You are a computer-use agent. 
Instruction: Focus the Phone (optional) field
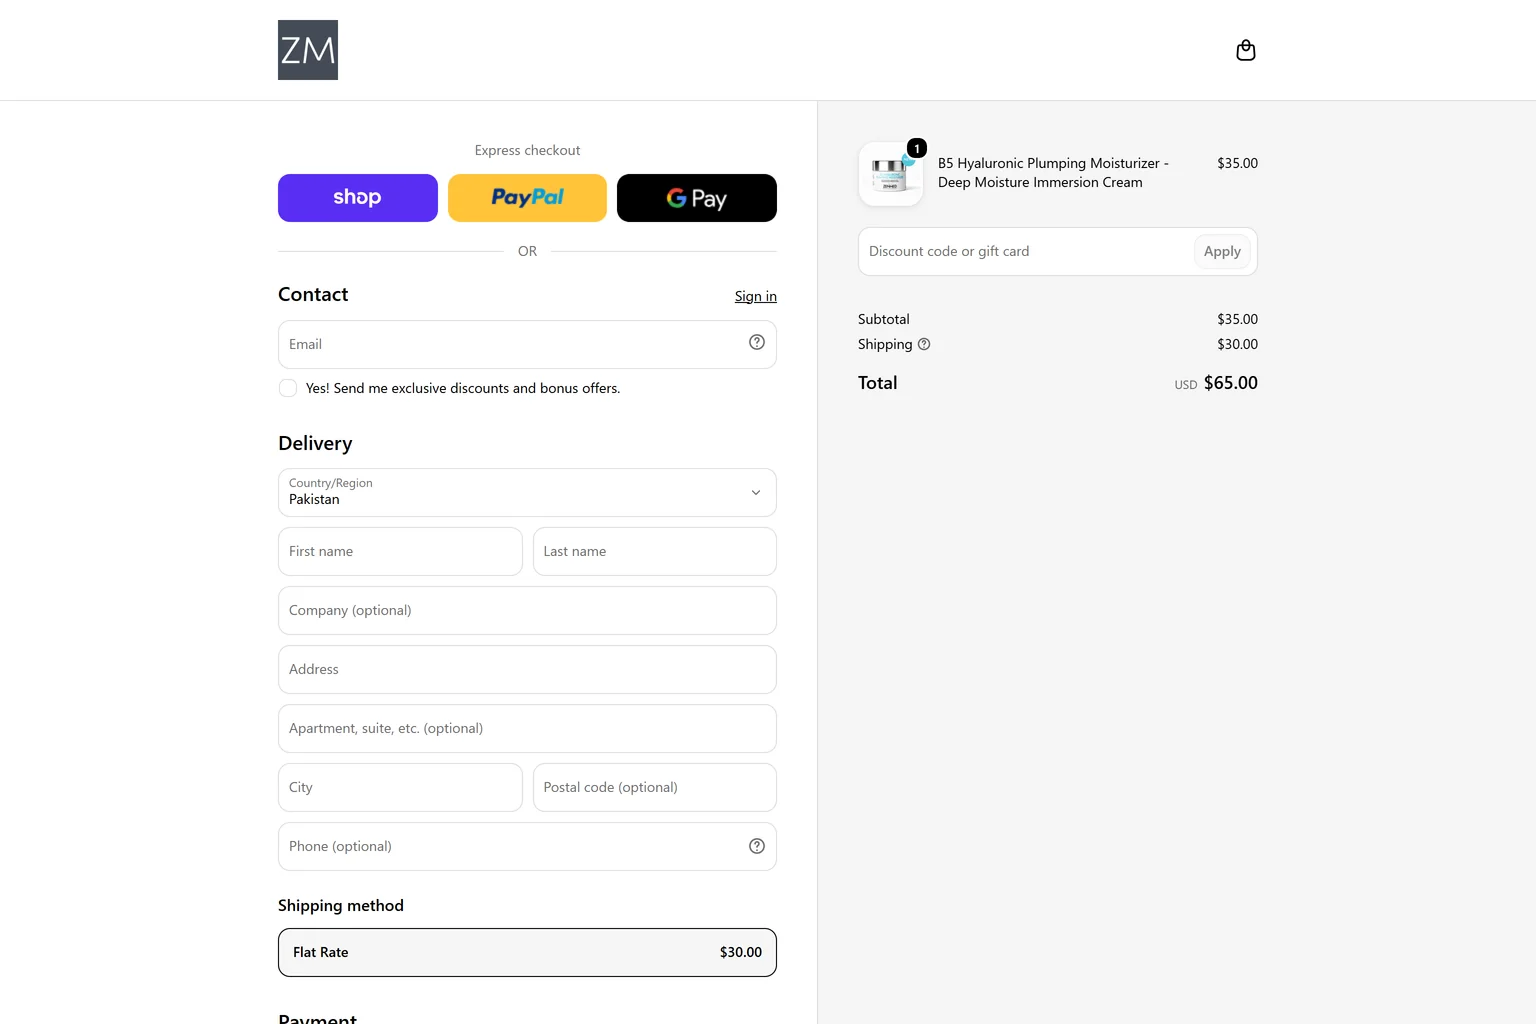tap(527, 847)
